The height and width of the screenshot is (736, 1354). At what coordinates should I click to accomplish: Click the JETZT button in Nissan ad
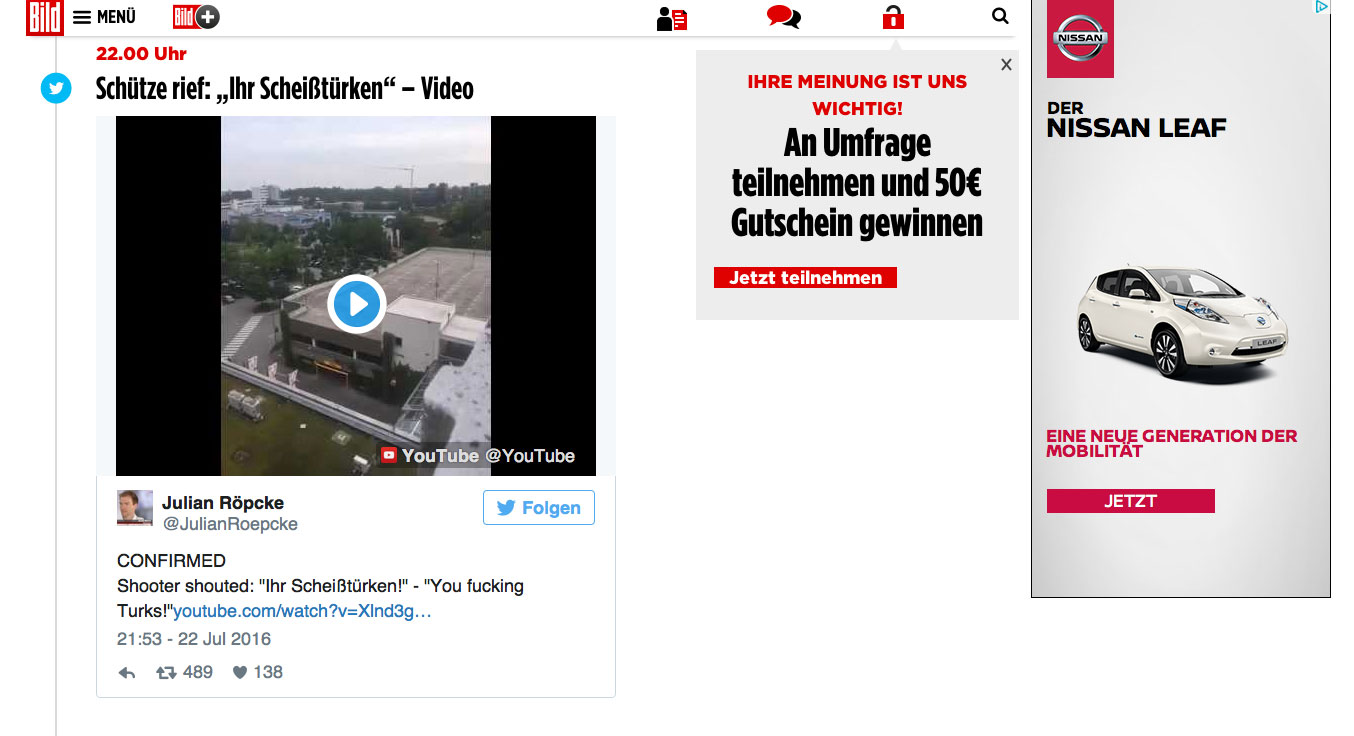pos(1130,501)
